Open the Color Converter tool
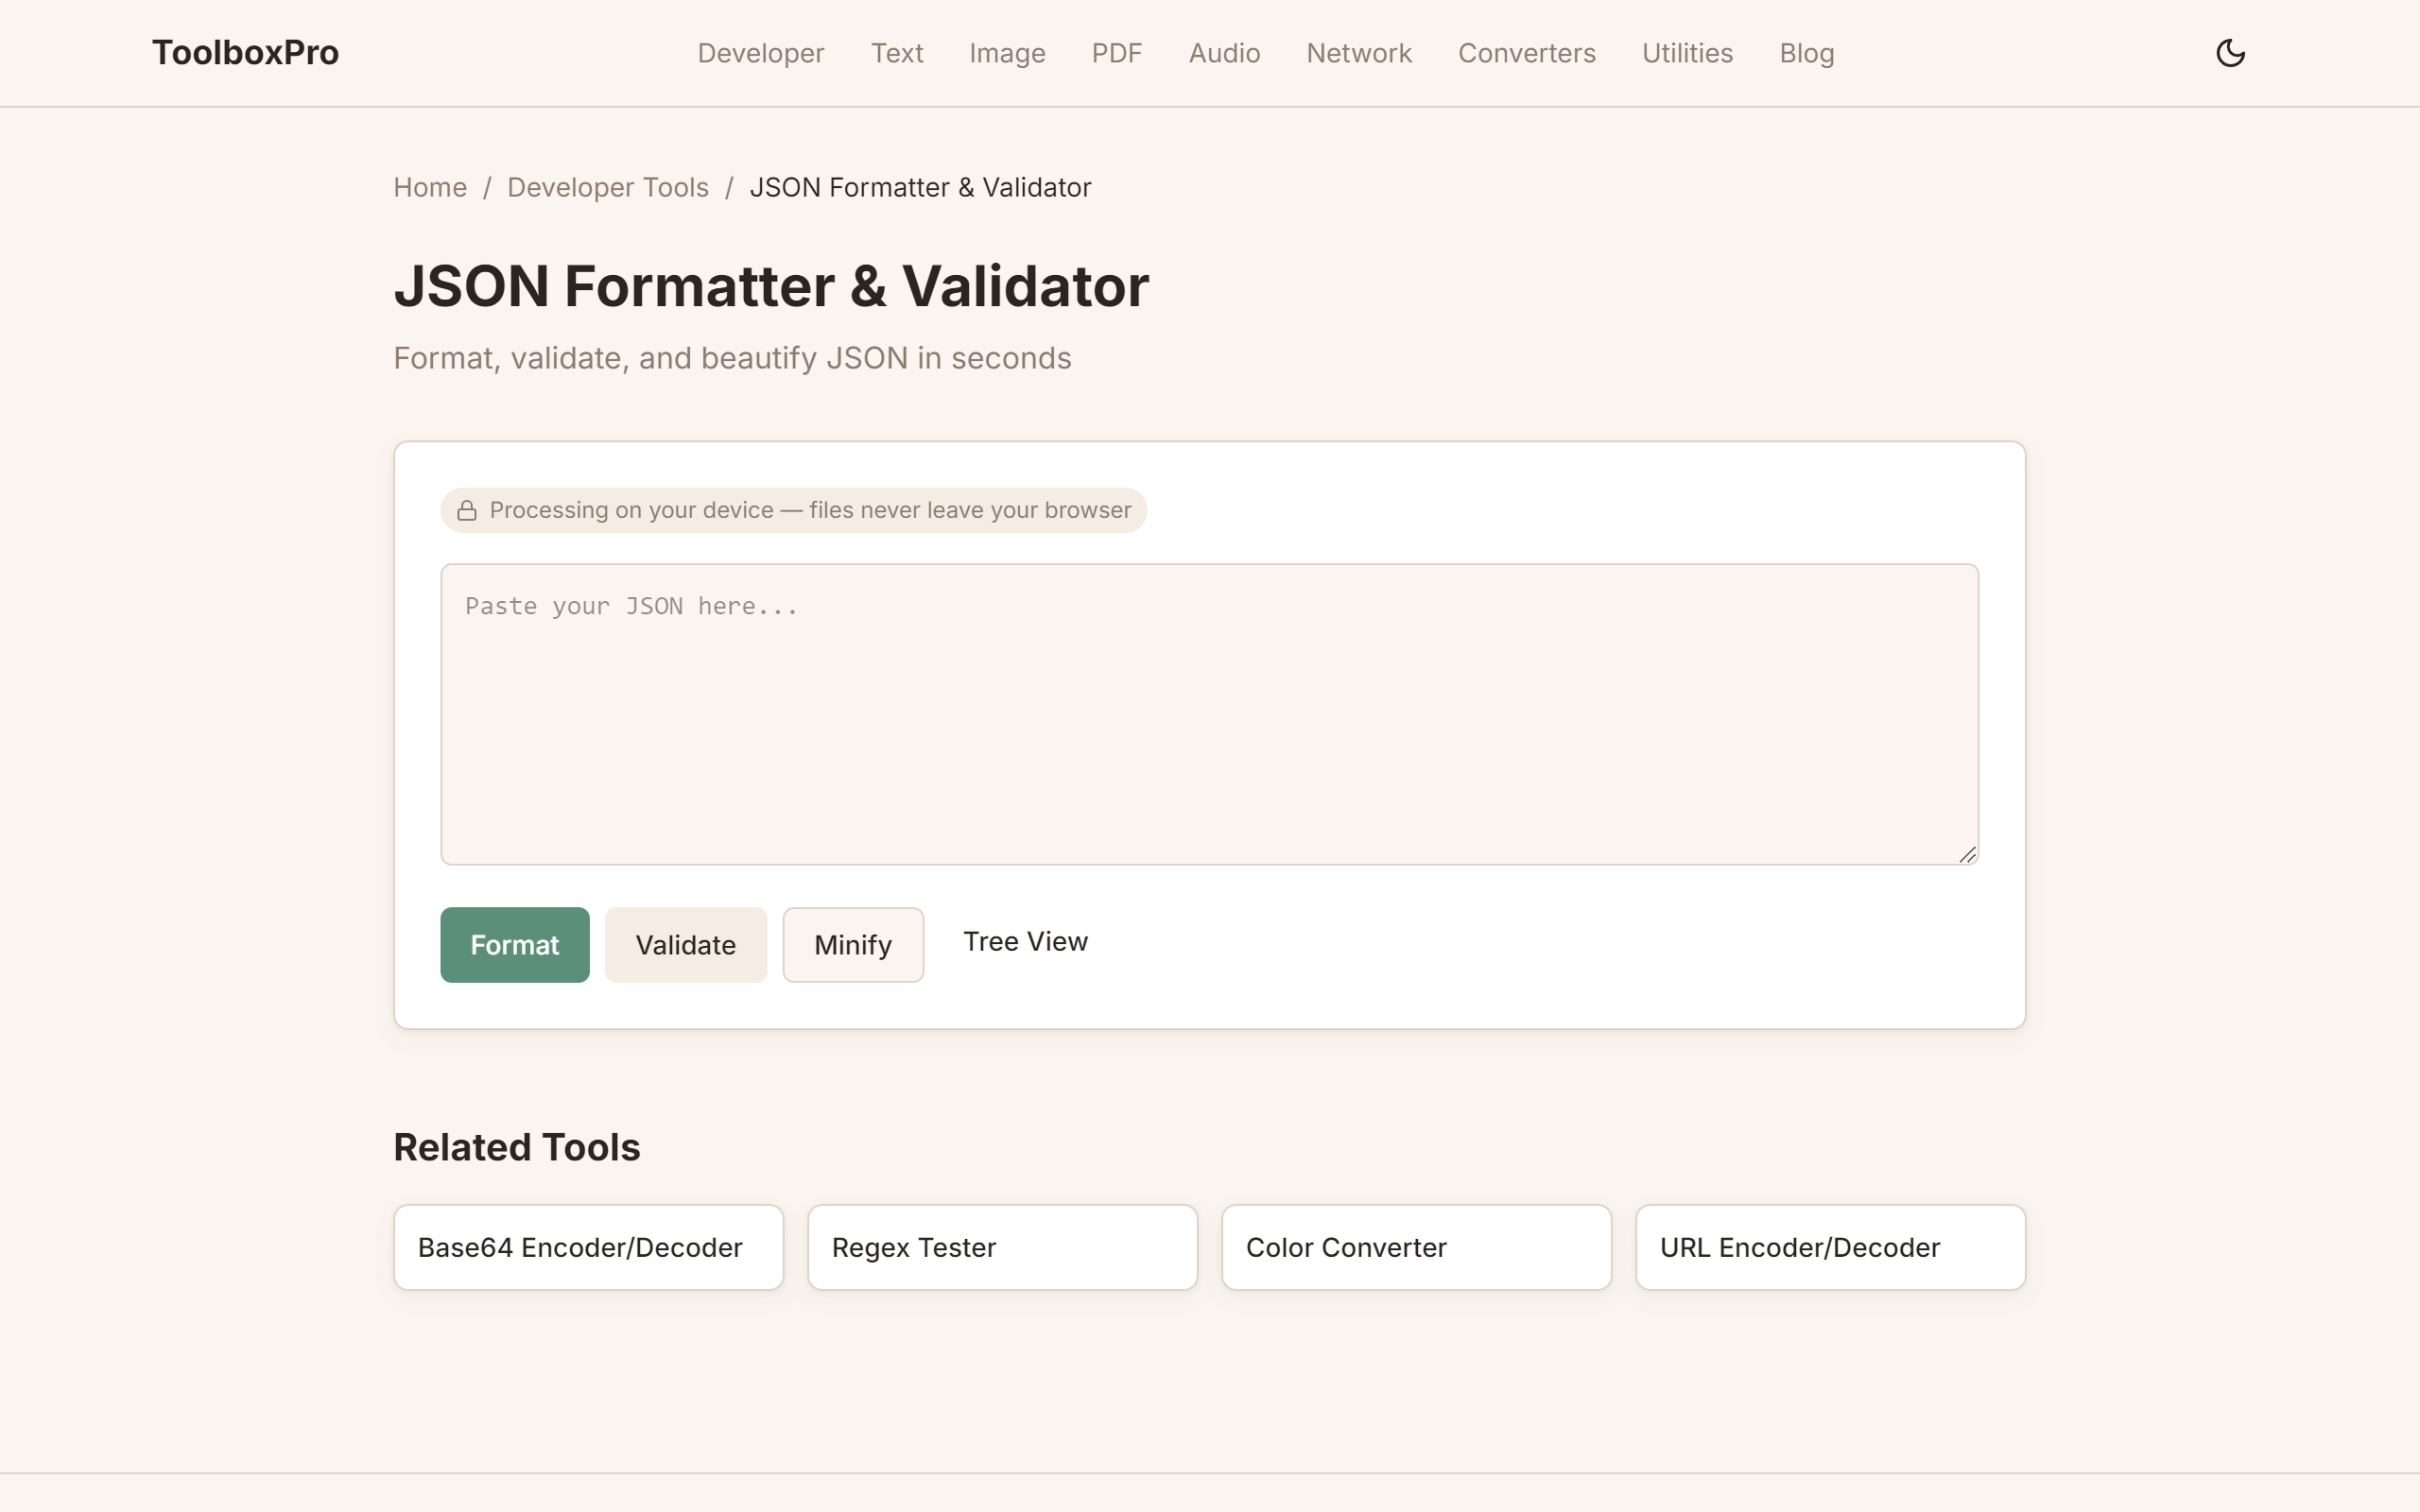This screenshot has height=1512, width=2420. click(1416, 1247)
